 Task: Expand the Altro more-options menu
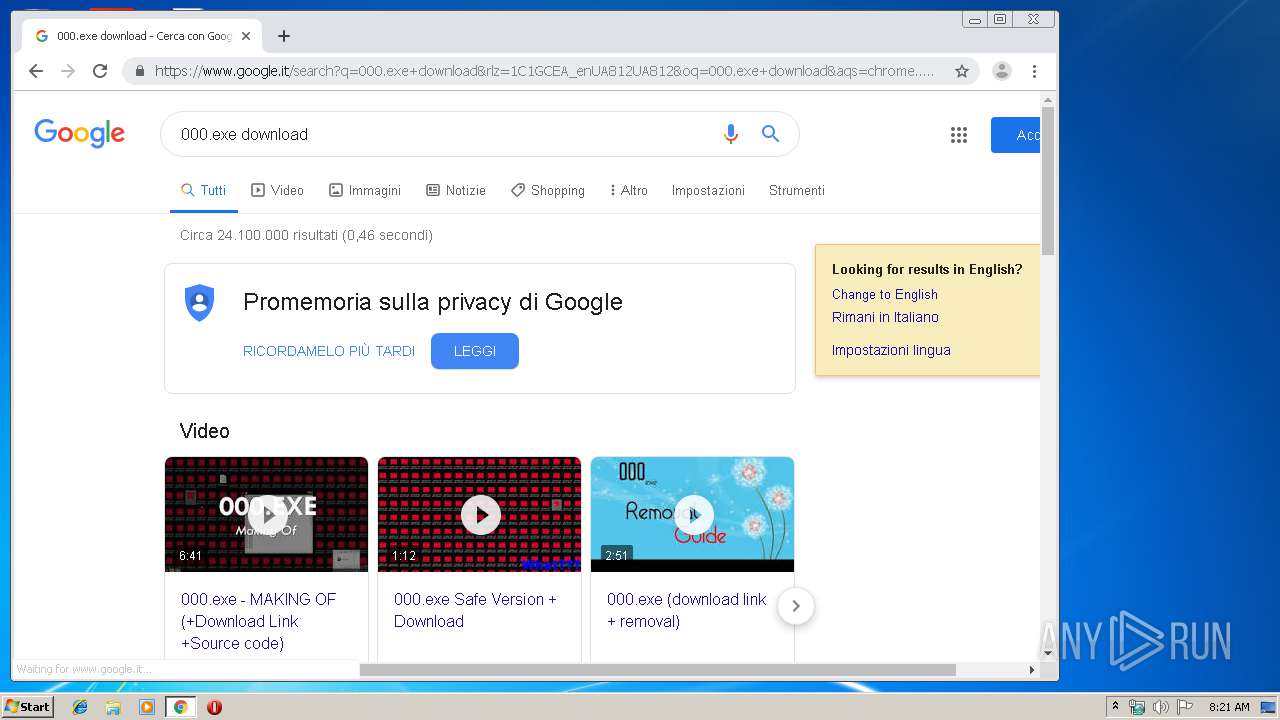629,190
